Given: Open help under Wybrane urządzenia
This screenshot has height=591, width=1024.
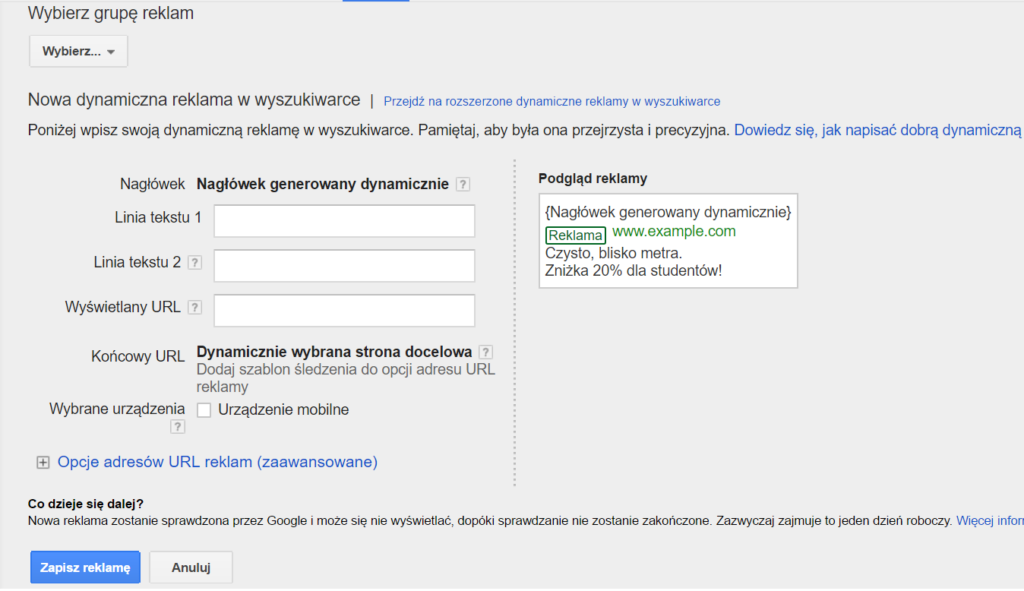Looking at the screenshot, I should click(x=177, y=426).
